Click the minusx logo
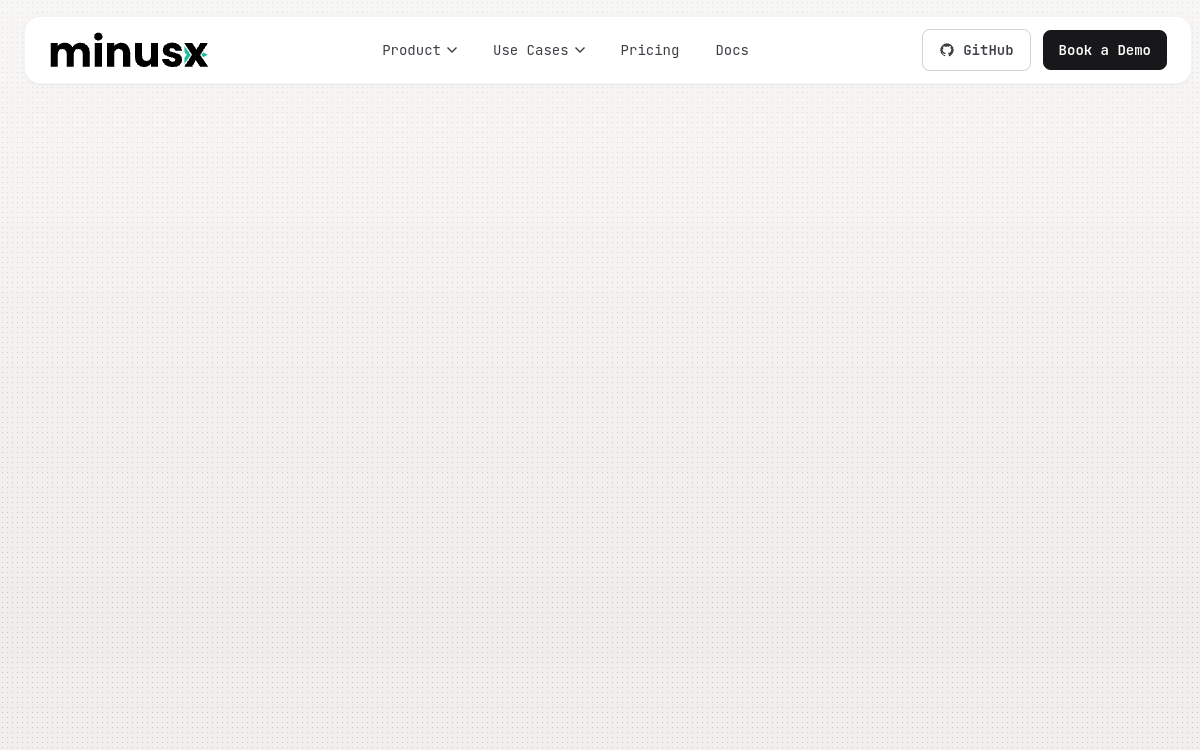1200x750 pixels. point(129,50)
